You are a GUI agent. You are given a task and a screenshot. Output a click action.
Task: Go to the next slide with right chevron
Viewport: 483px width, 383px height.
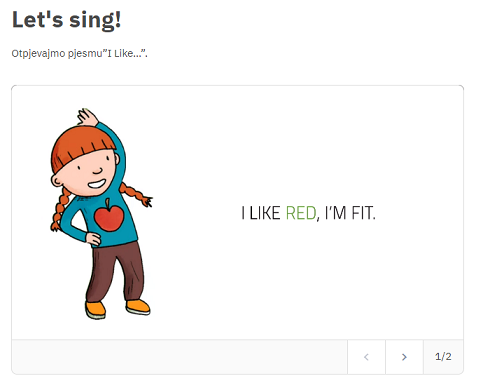click(x=404, y=357)
